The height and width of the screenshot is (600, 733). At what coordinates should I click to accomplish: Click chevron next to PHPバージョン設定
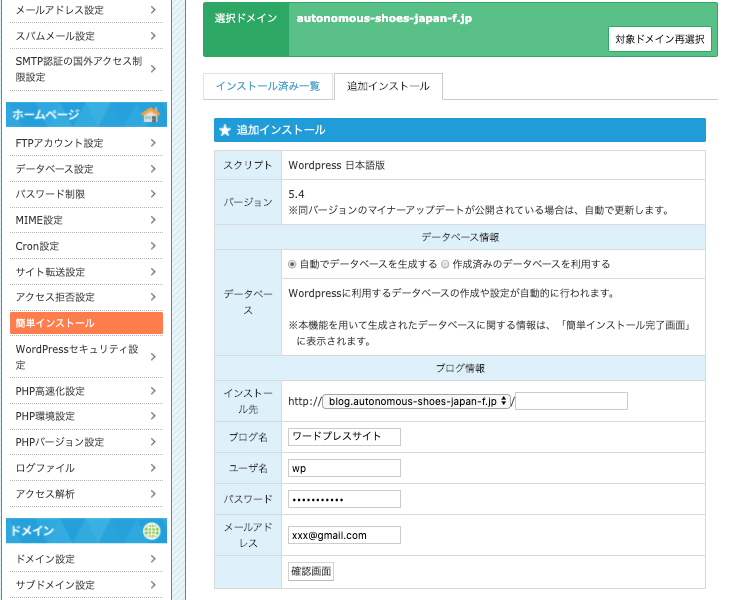click(x=153, y=442)
